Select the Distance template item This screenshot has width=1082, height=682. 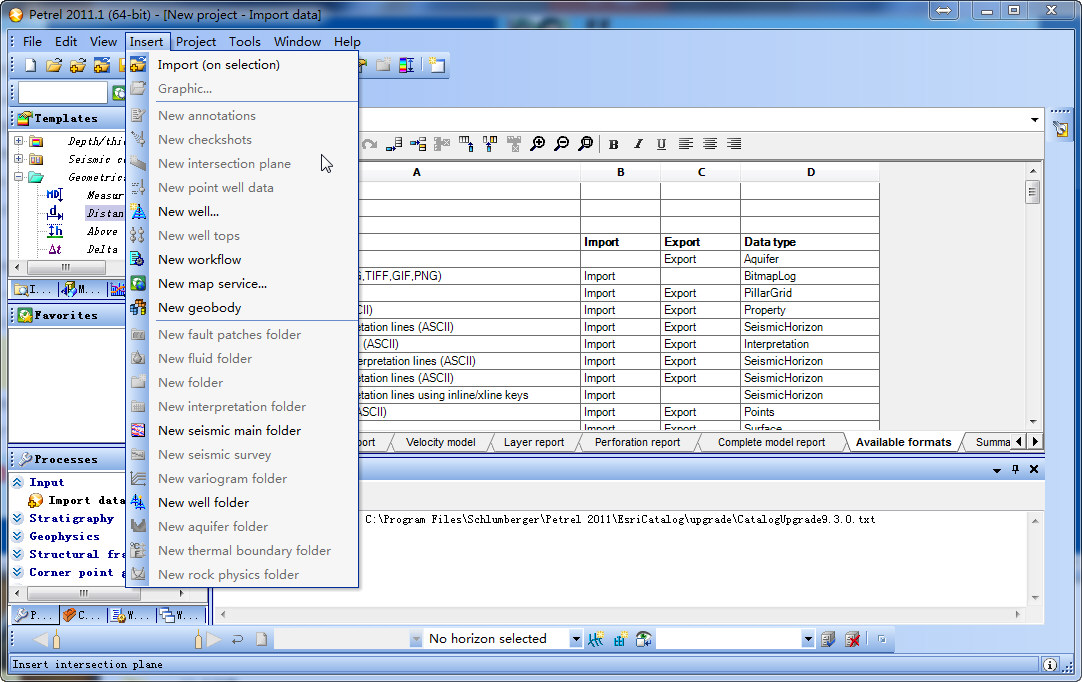[x=105, y=213]
